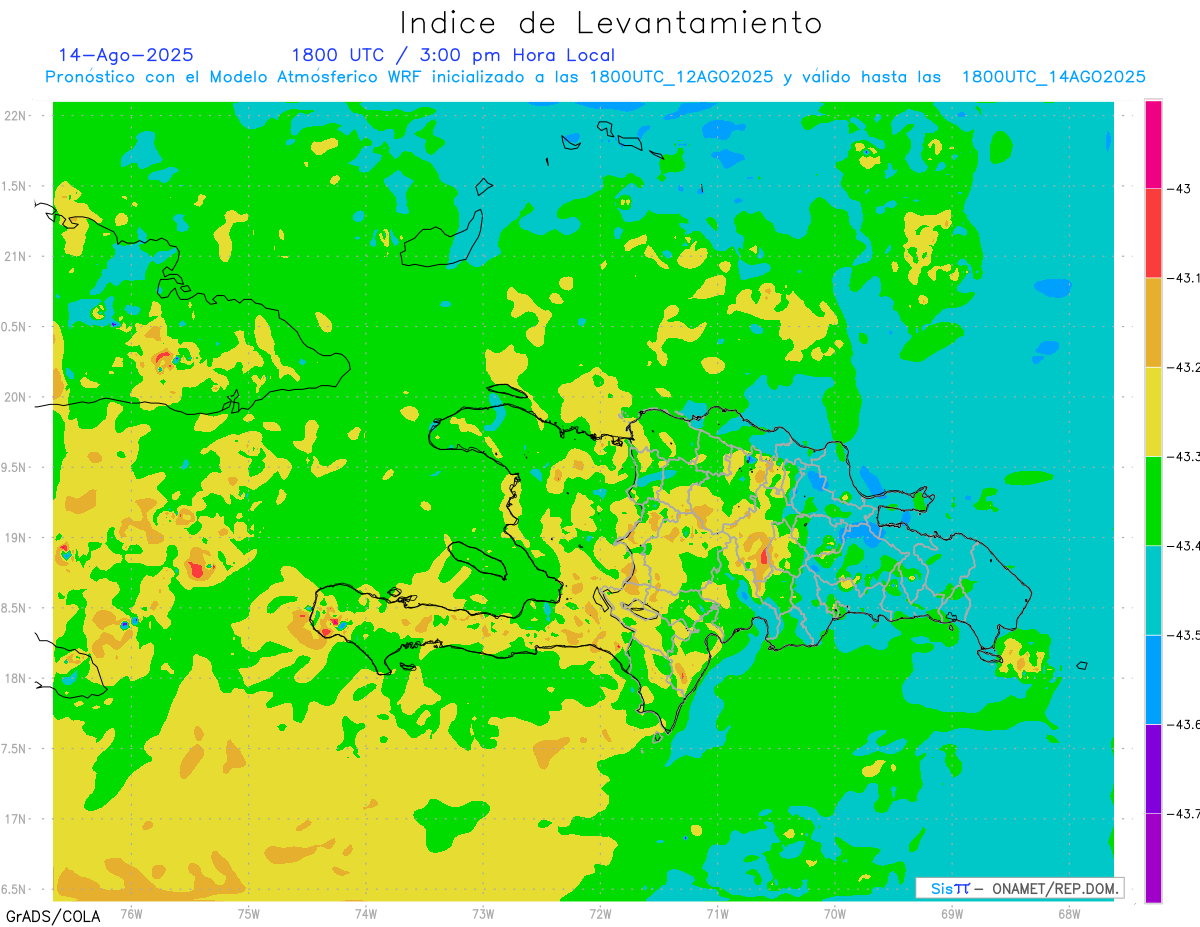Click the '-43.6' legend value

[x=1183, y=724]
